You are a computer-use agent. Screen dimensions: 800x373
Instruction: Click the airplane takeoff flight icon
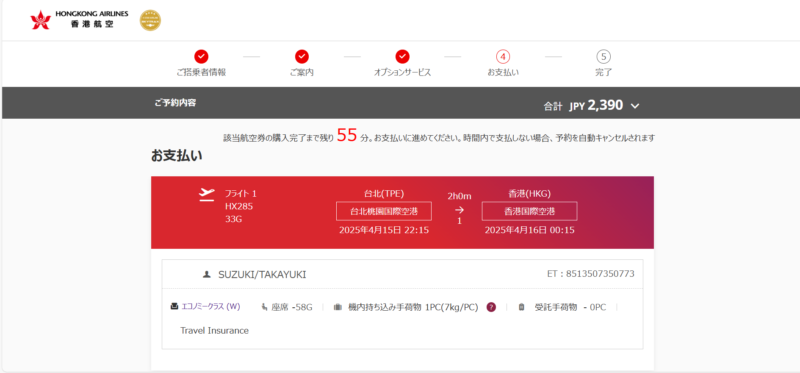coord(207,195)
